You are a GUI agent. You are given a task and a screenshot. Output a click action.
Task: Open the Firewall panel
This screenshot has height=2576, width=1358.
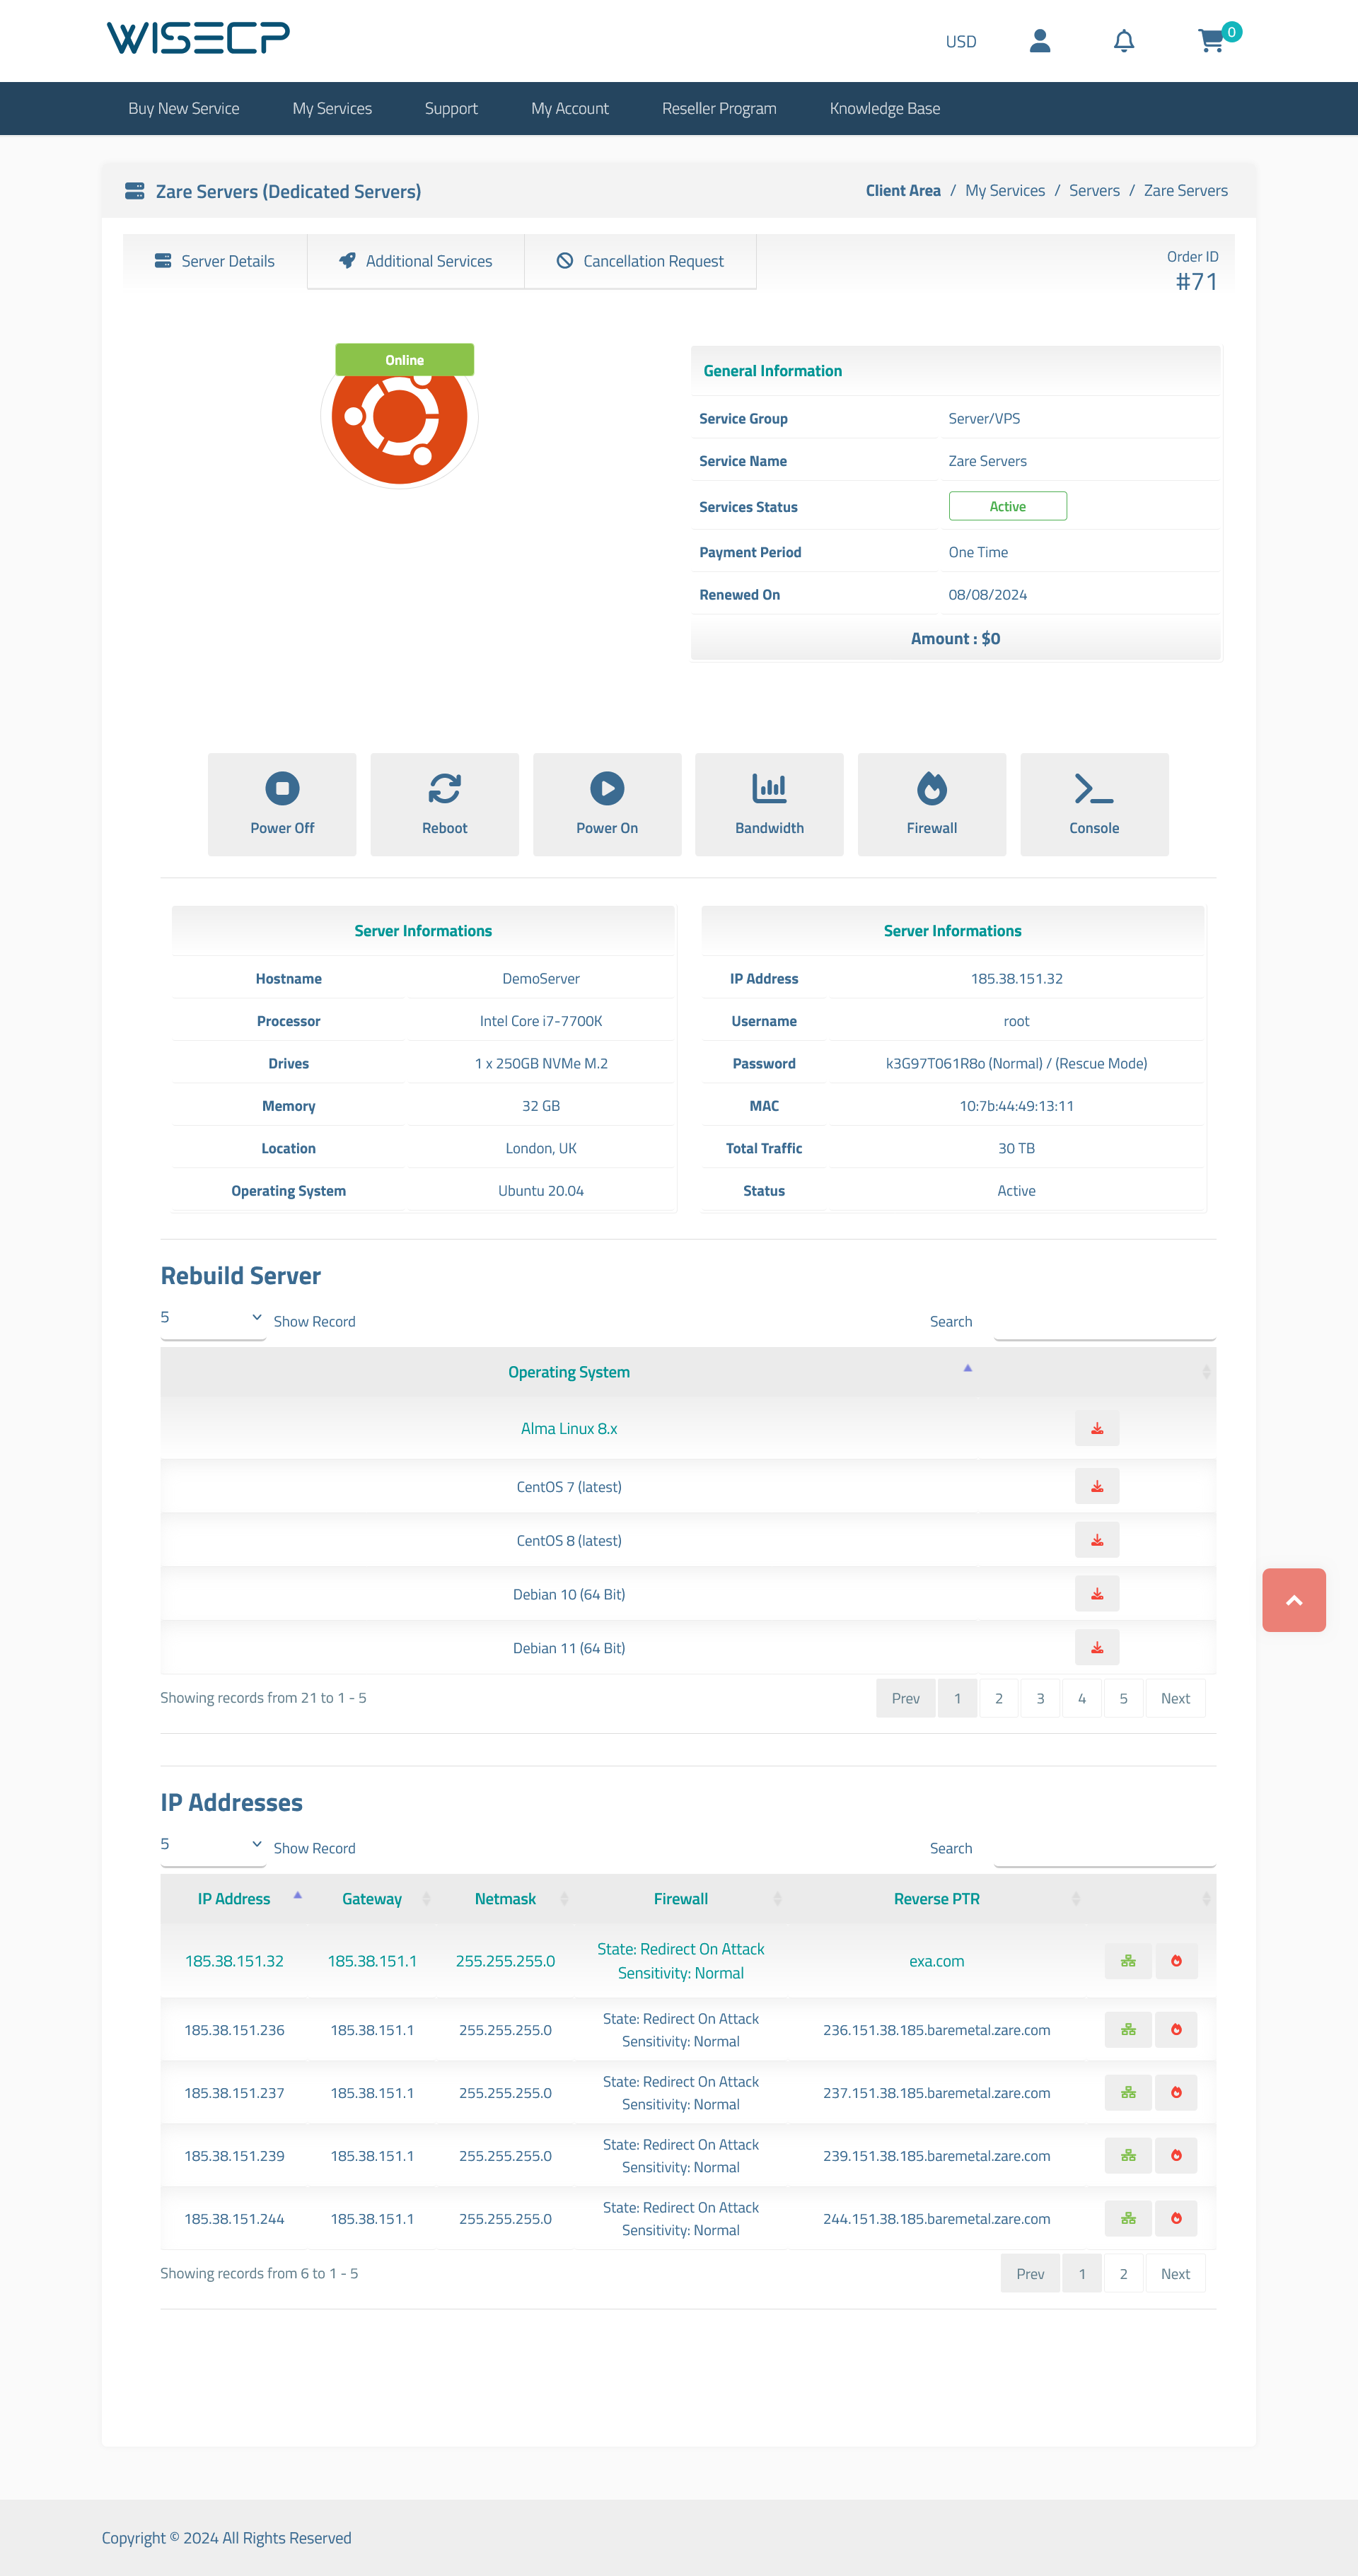932,804
